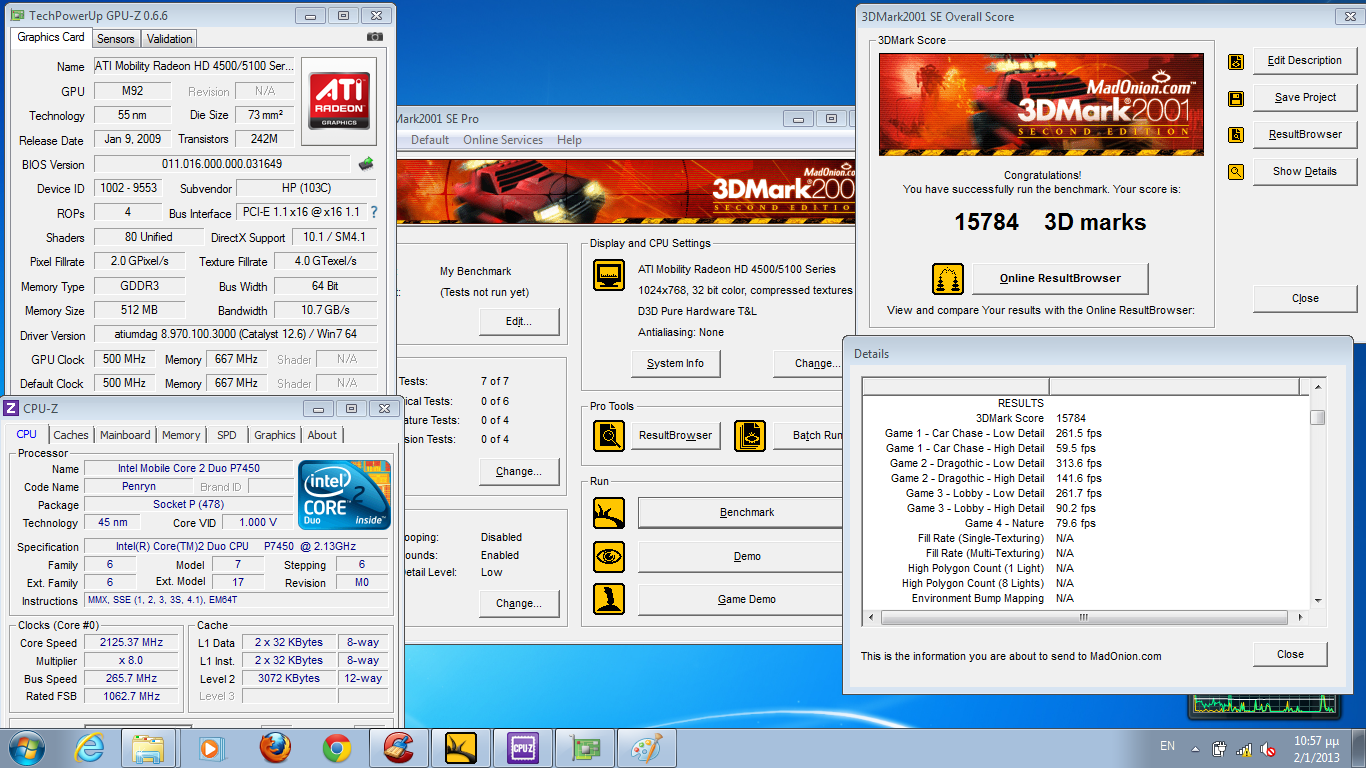1366x768 pixels.
Task: Open the Mainboard tab in CPU-Z
Action: tap(125, 435)
